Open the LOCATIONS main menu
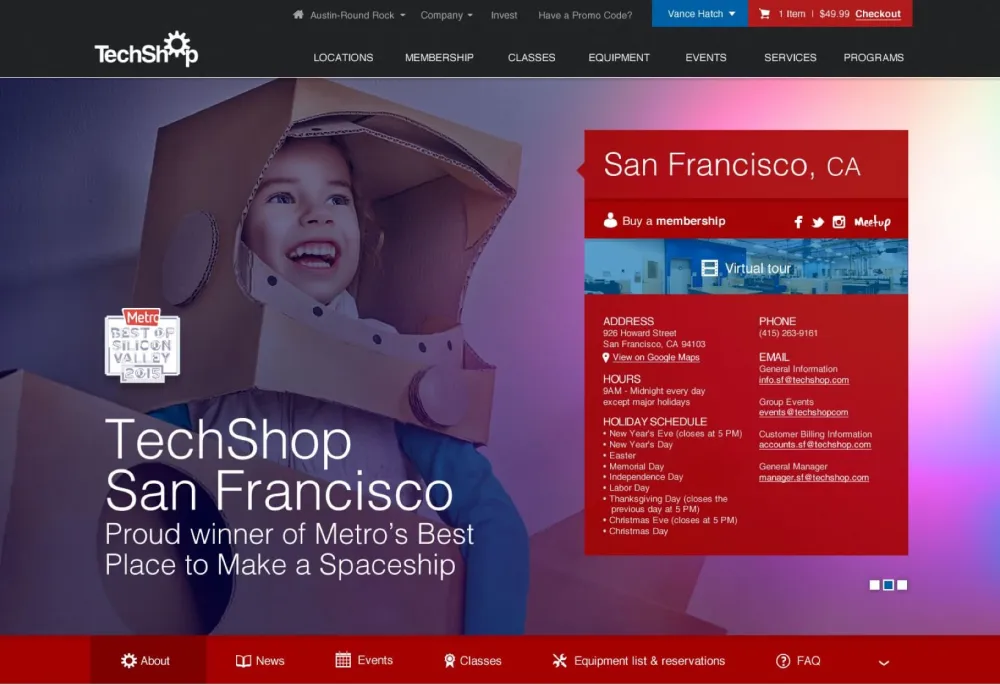This screenshot has width=1000, height=685. pyautogui.click(x=343, y=57)
